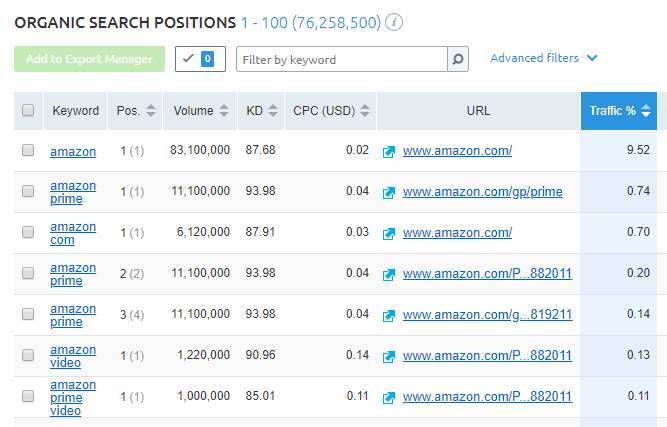This screenshot has width=667, height=427.
Task: Check the box for the amazon com row
Action: click(28, 232)
